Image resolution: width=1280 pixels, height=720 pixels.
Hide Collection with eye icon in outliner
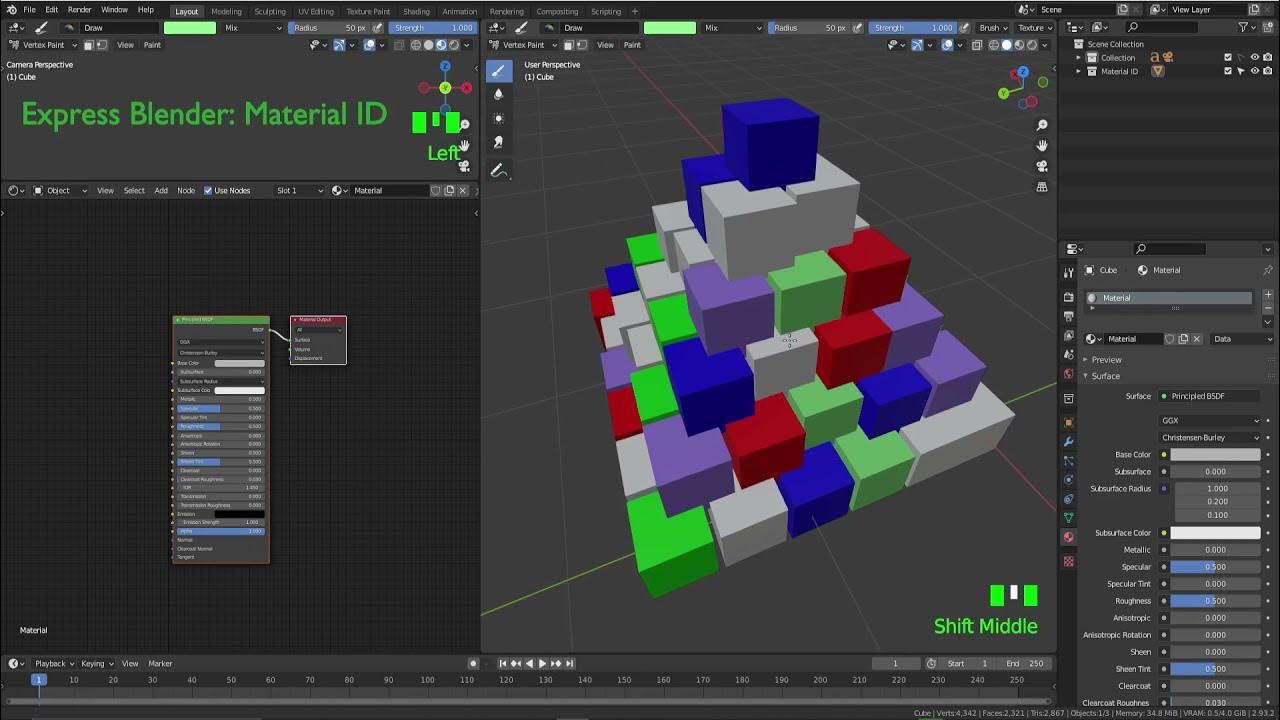pos(1255,58)
